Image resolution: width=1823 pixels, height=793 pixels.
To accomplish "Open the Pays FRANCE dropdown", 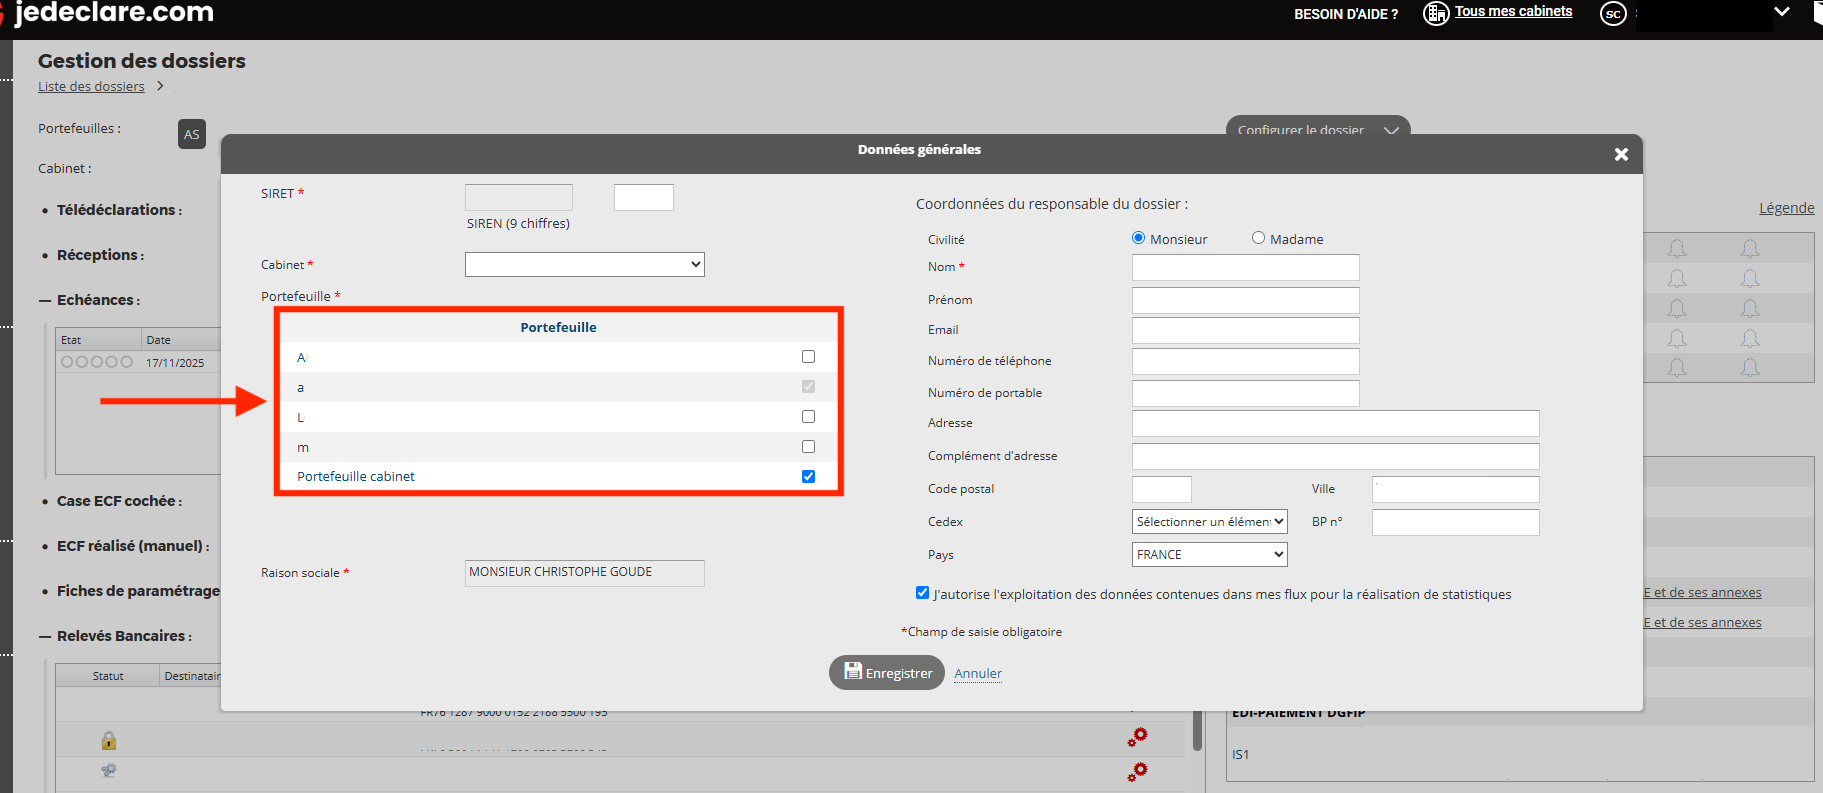I will (x=1210, y=554).
